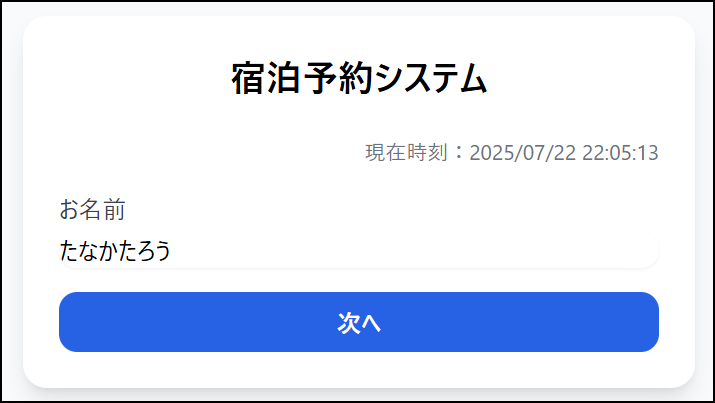Select the 宿泊予約システム heading

(x=359, y=78)
